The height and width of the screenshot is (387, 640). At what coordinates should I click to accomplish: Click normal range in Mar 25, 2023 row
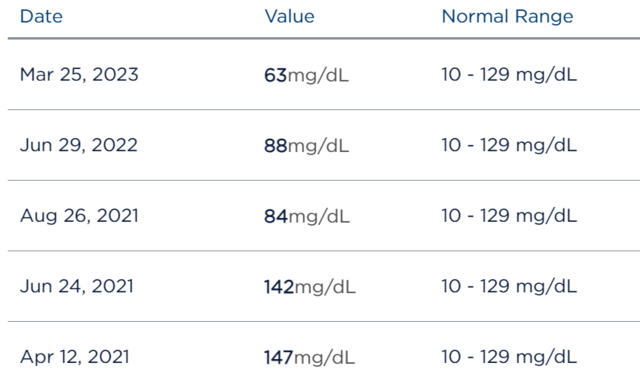(x=509, y=75)
